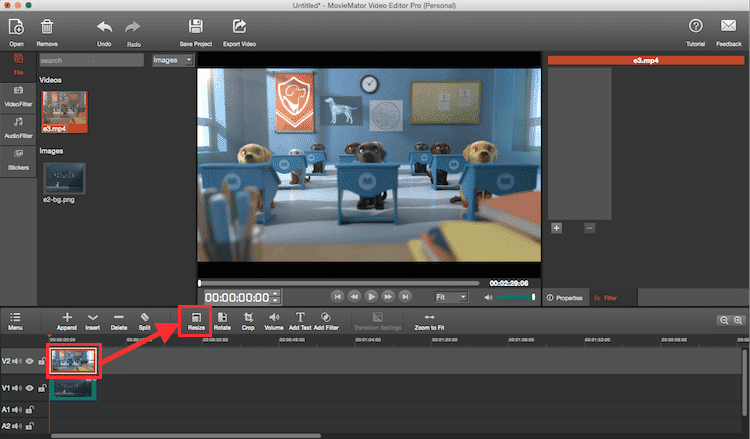Open the Fit preview zoom dropdown
Screen dimensions: 750x439
[451, 297]
